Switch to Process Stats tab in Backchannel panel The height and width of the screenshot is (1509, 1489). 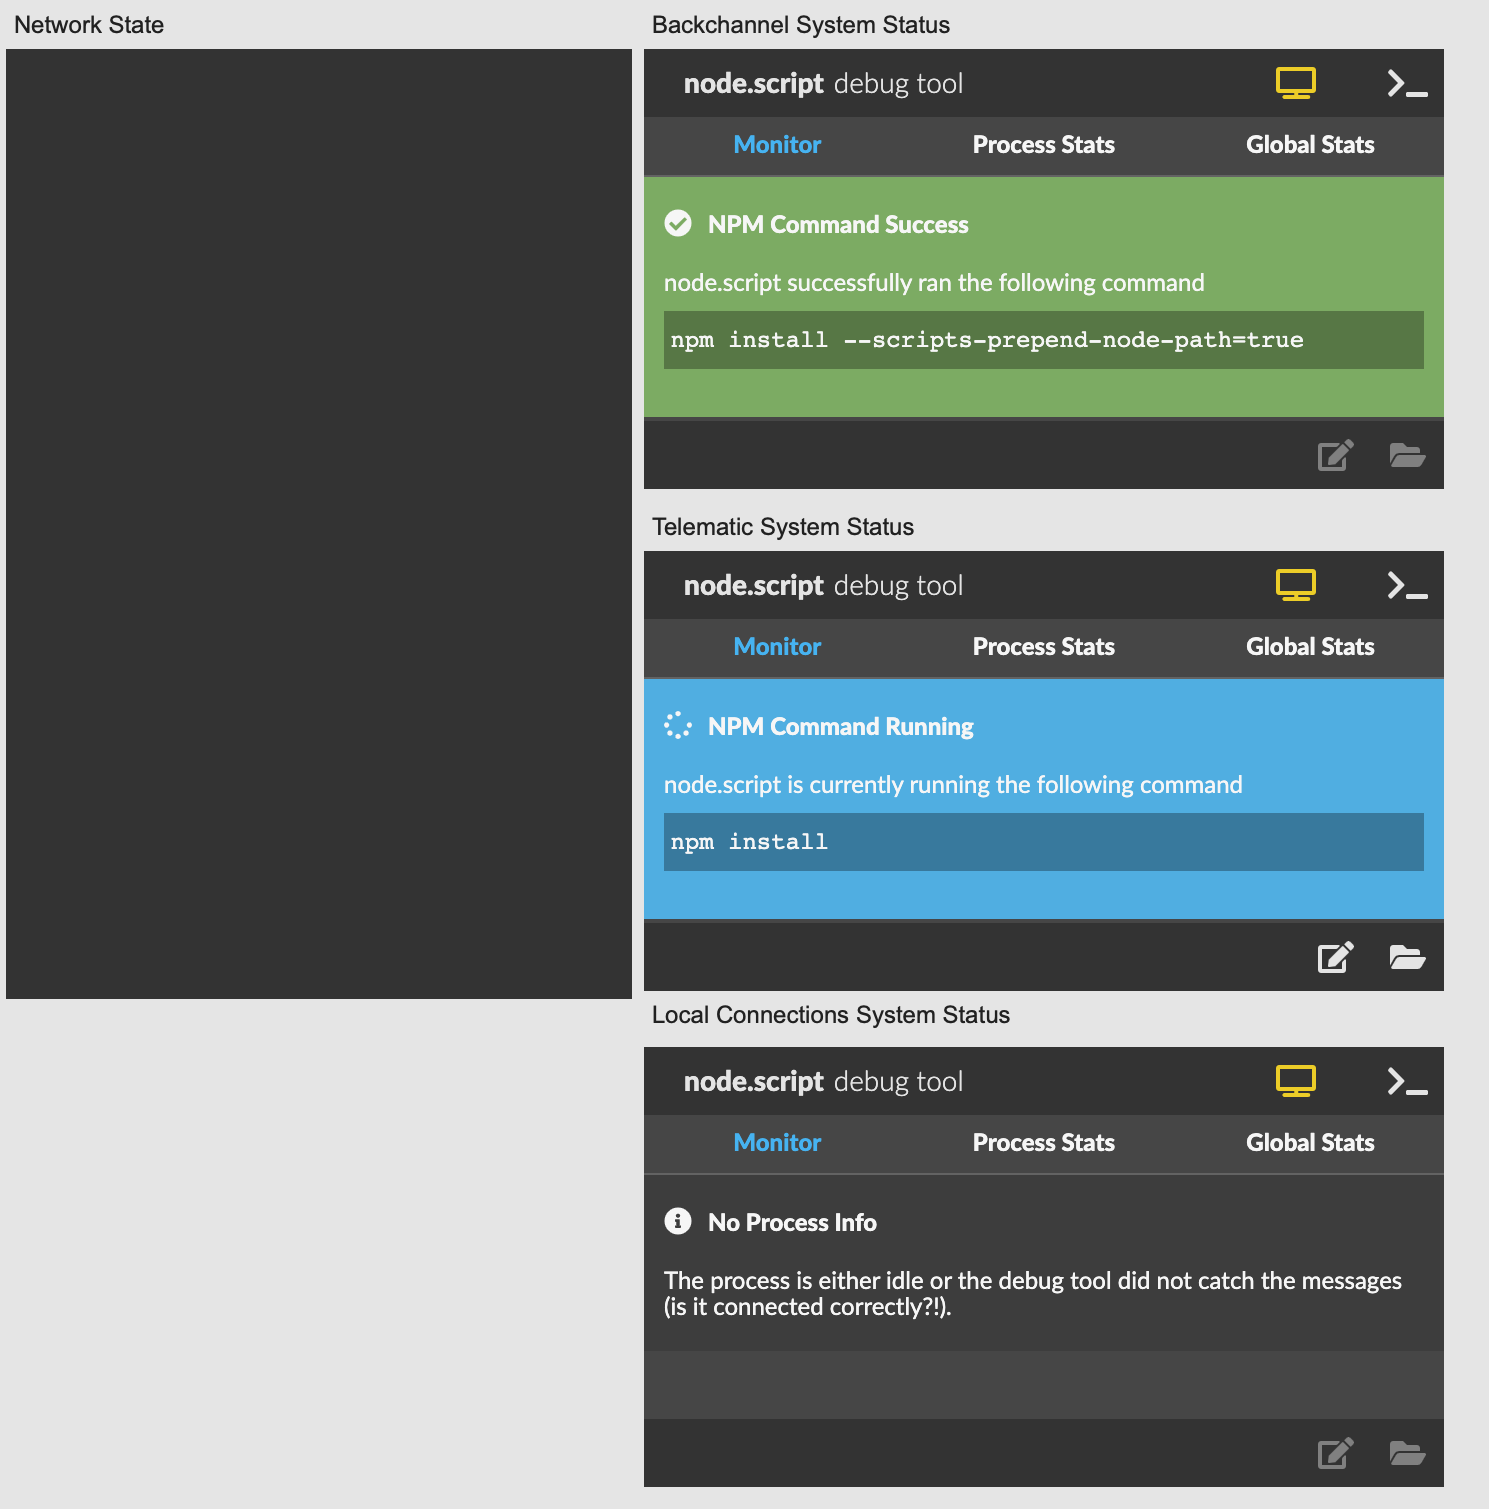point(1043,145)
